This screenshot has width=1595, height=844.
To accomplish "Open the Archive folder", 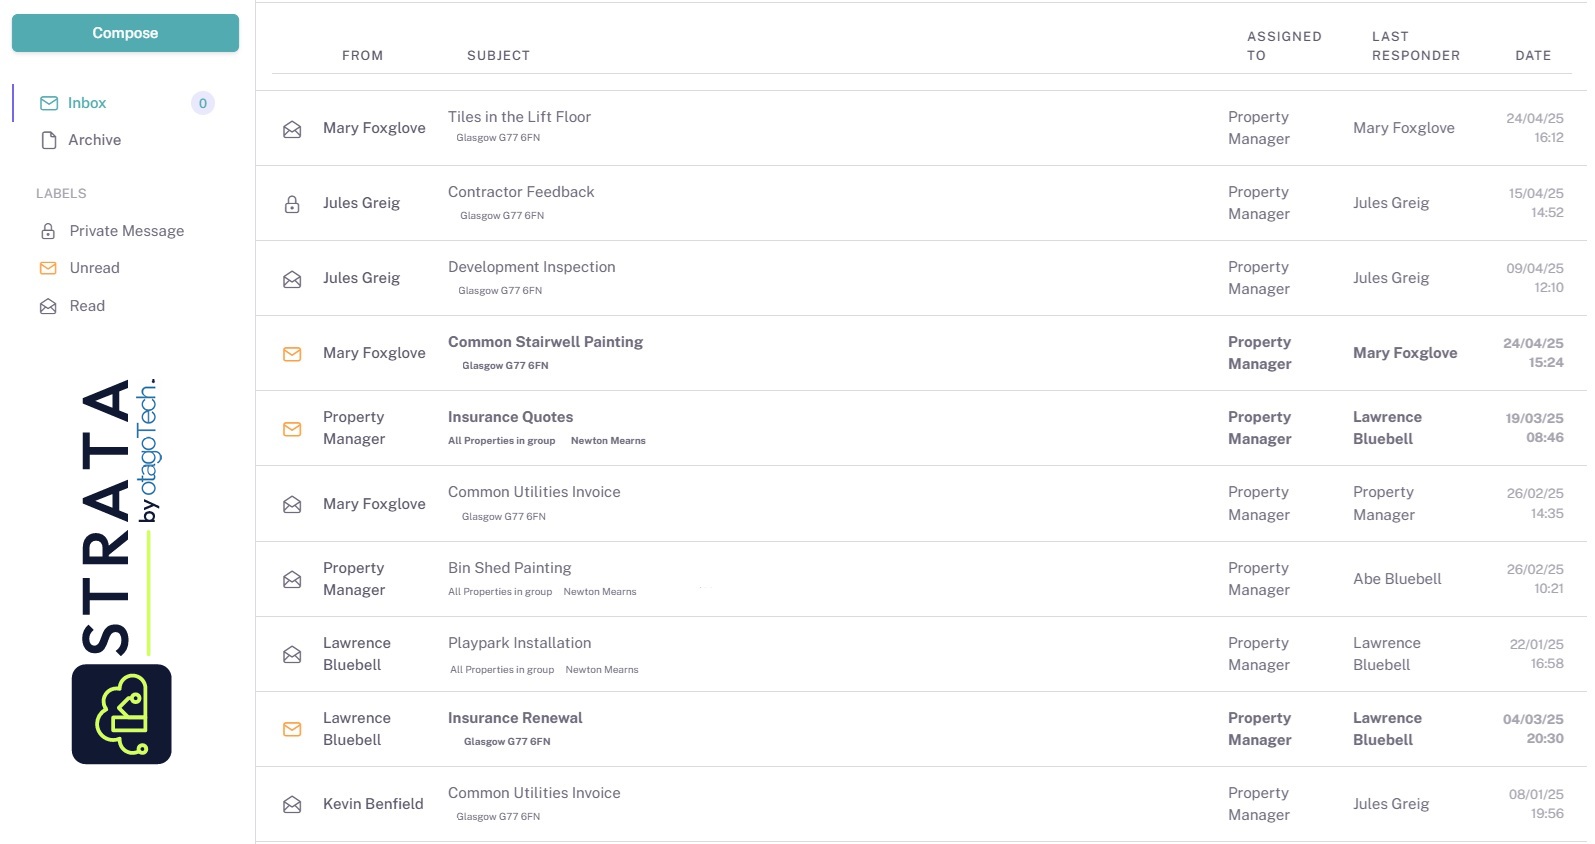I will [94, 140].
